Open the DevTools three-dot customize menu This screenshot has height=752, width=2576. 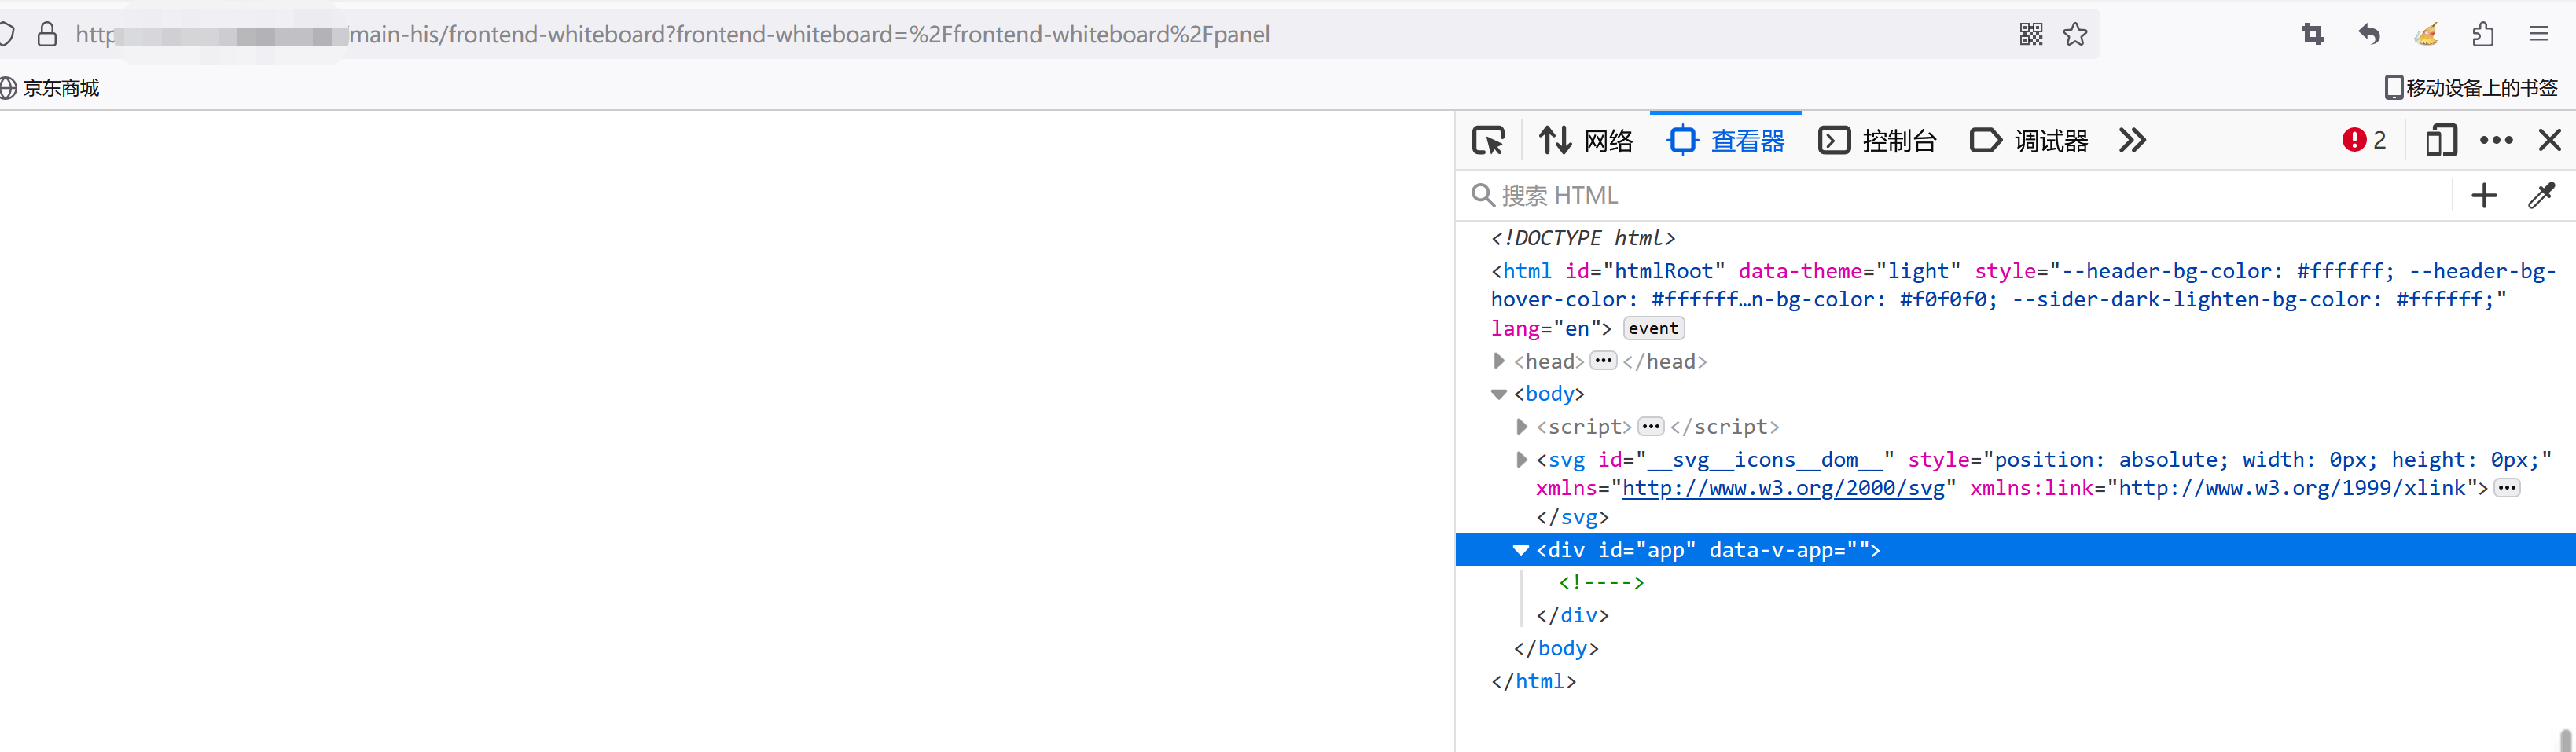pos(2497,140)
